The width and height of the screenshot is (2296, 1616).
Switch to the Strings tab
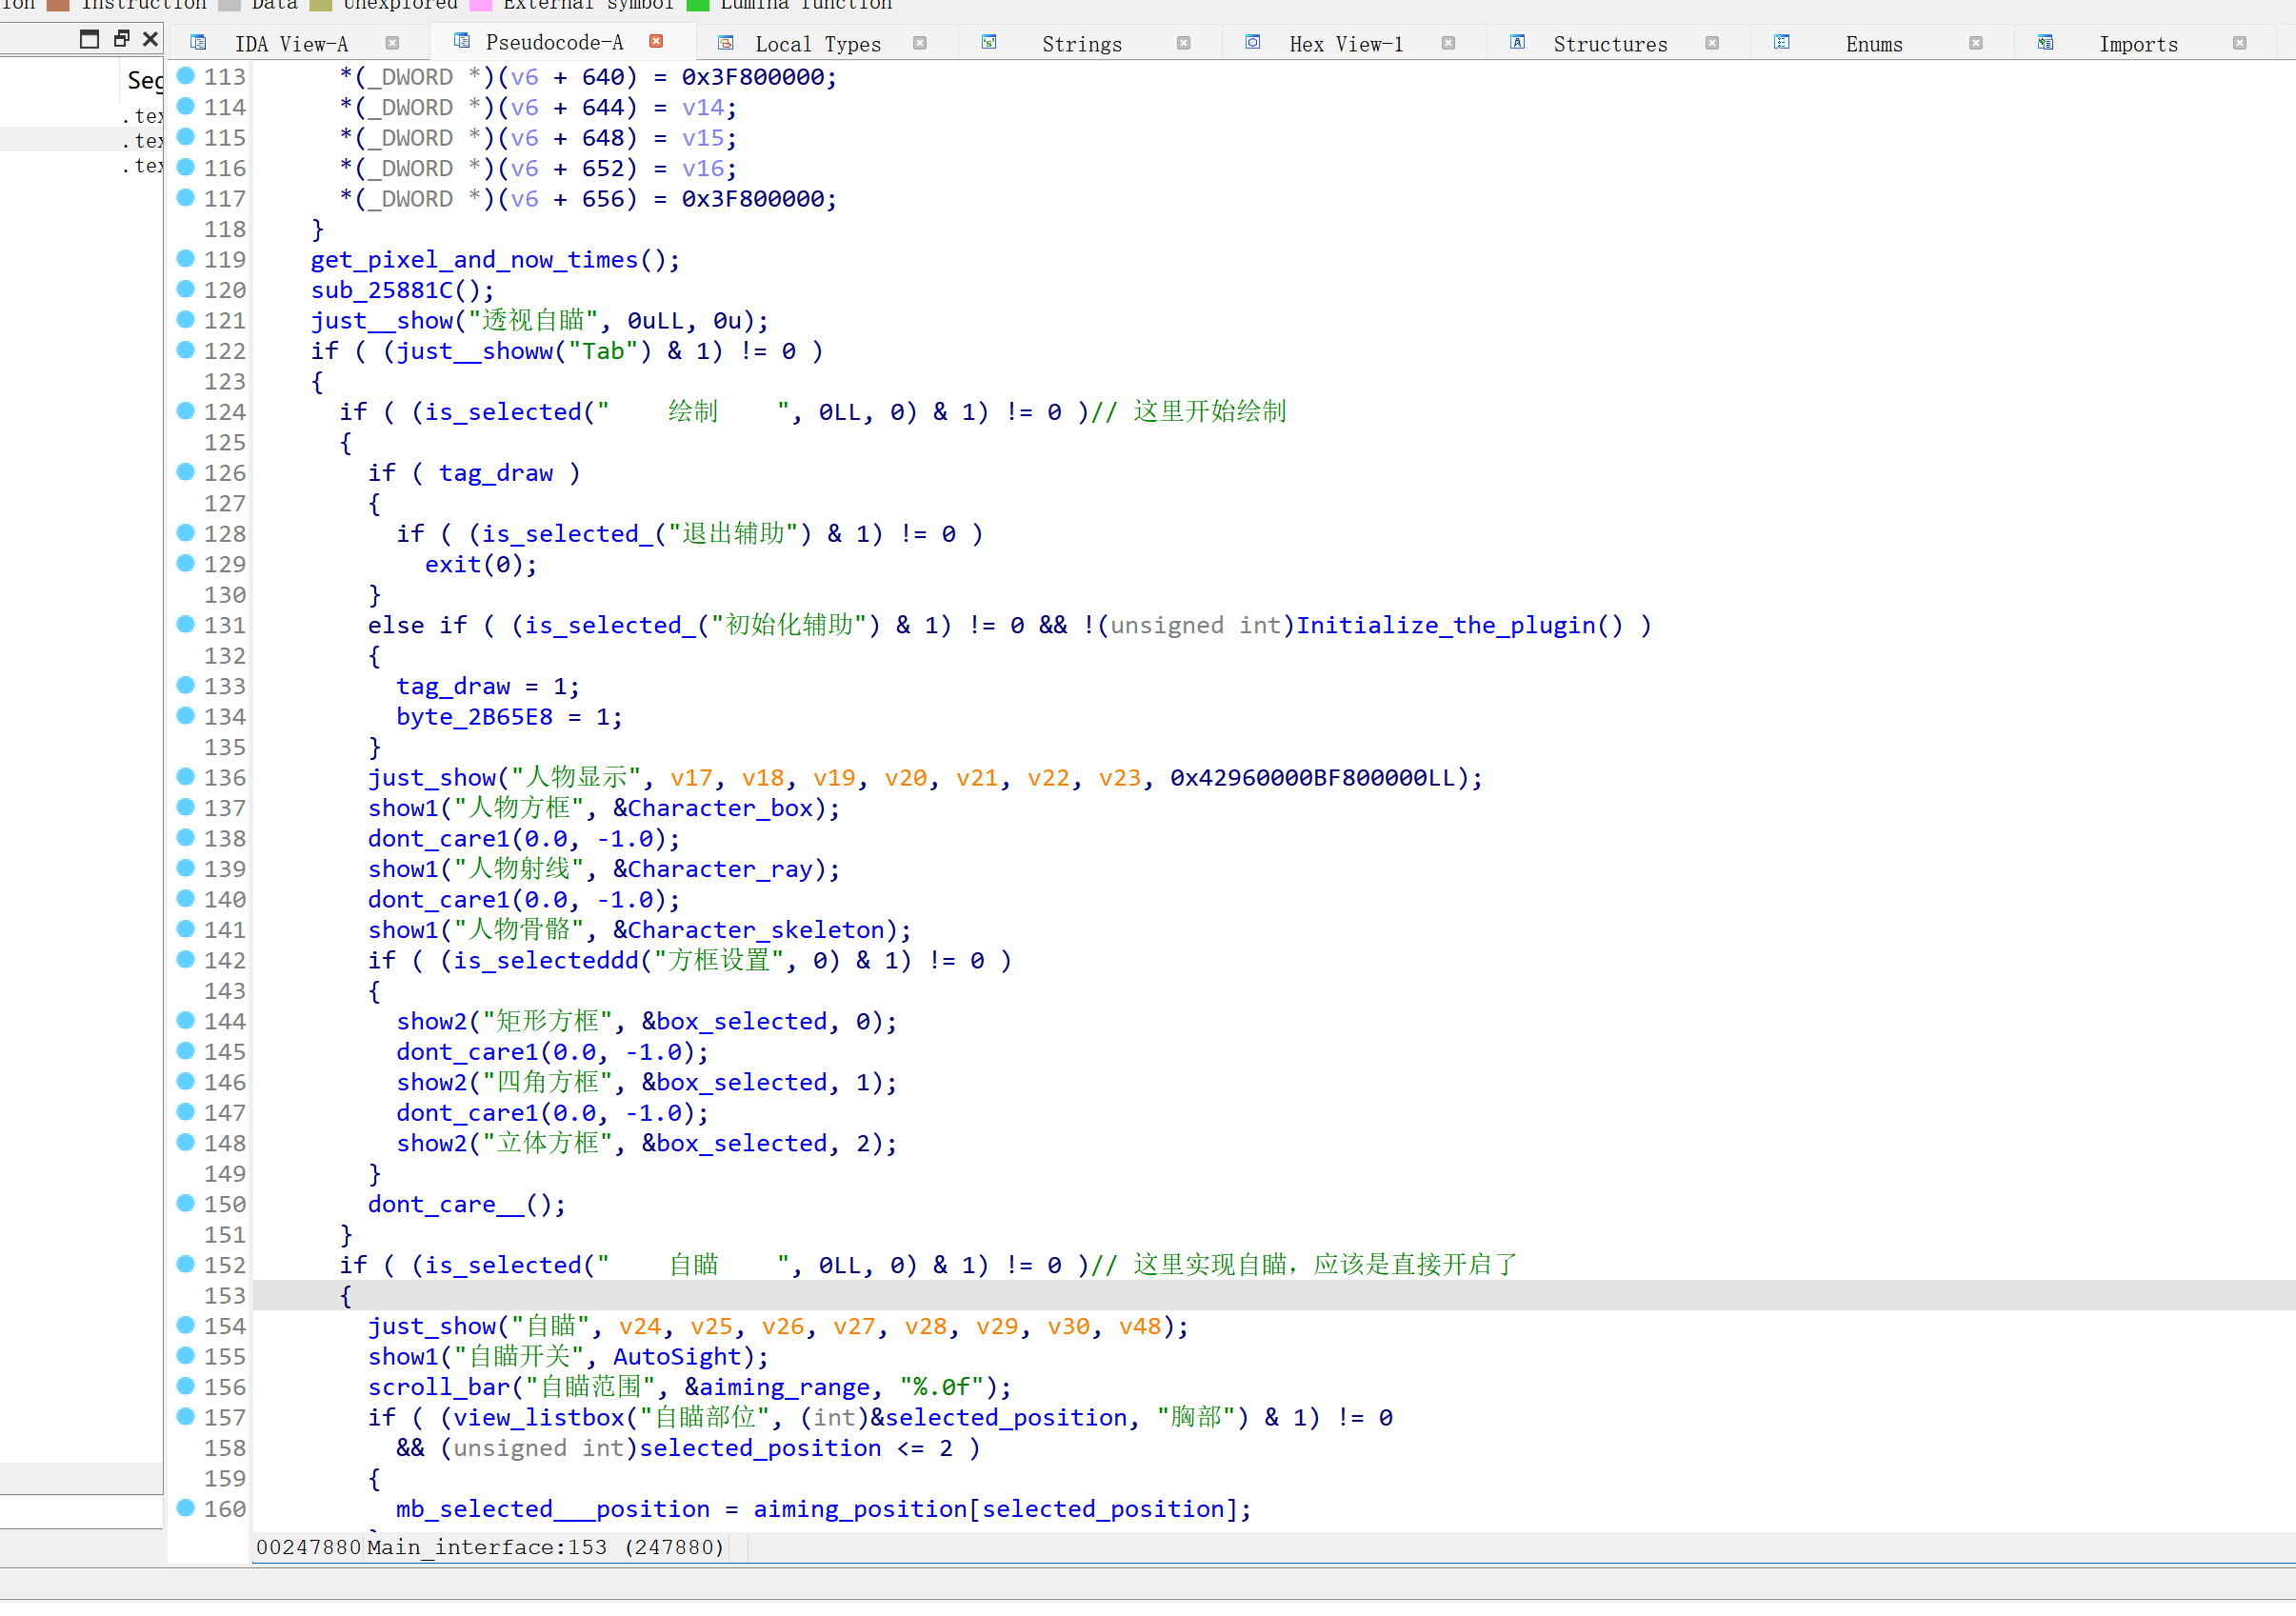pyautogui.click(x=1081, y=44)
